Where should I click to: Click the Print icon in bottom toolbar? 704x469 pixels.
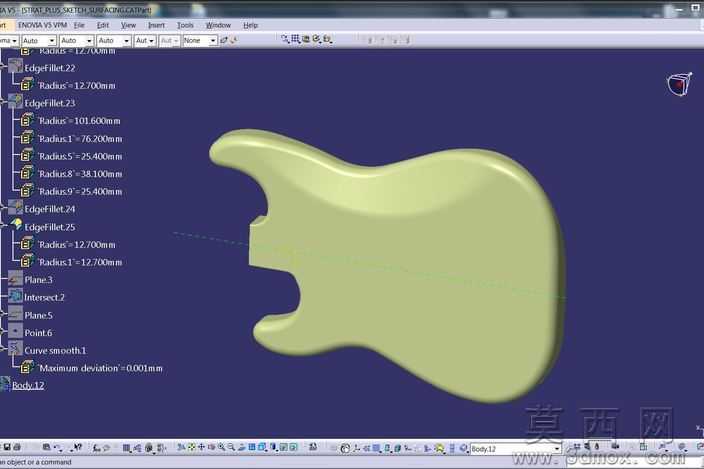17,447
